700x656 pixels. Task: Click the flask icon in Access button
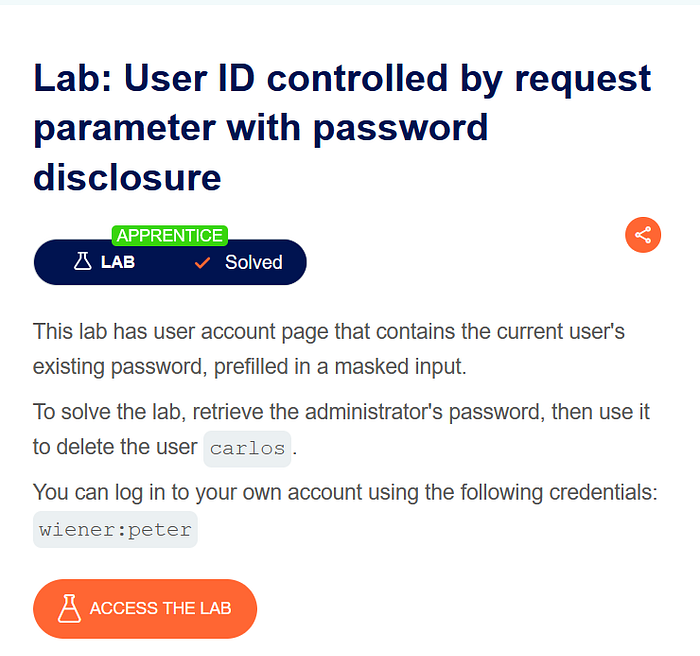[69, 608]
